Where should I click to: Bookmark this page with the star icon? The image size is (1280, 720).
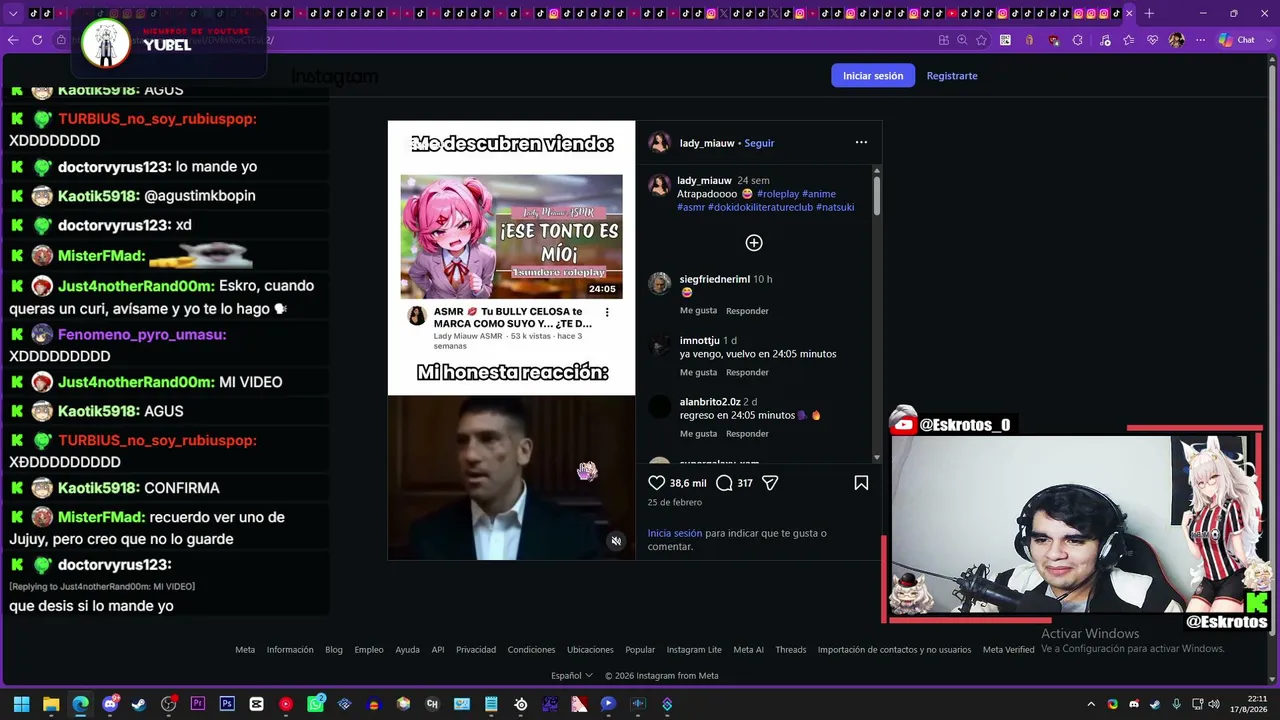tap(981, 40)
